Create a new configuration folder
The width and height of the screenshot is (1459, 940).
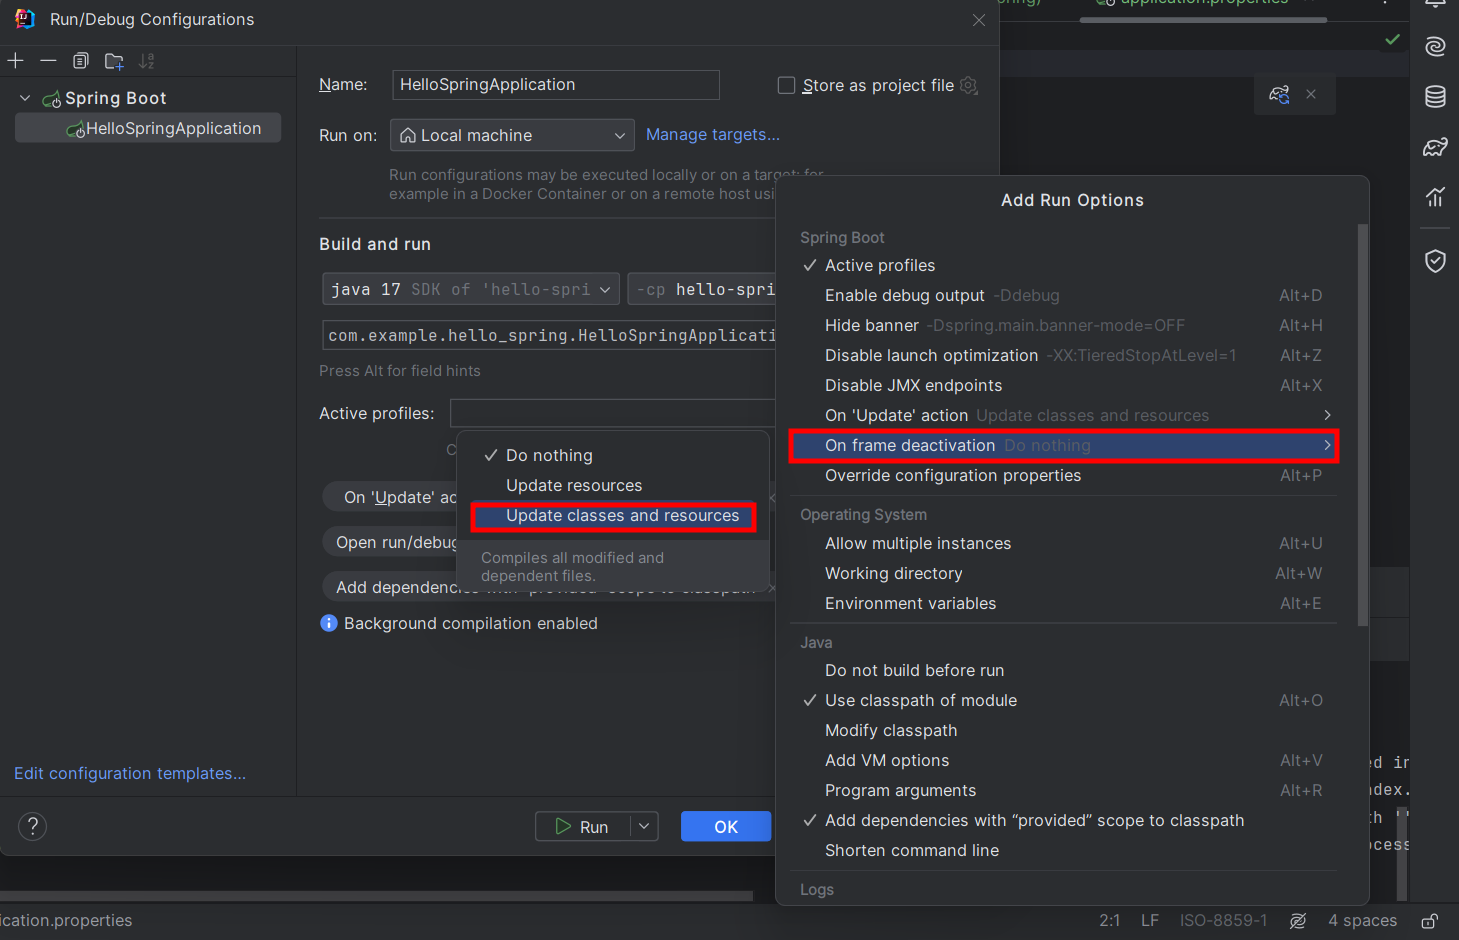coord(114,61)
